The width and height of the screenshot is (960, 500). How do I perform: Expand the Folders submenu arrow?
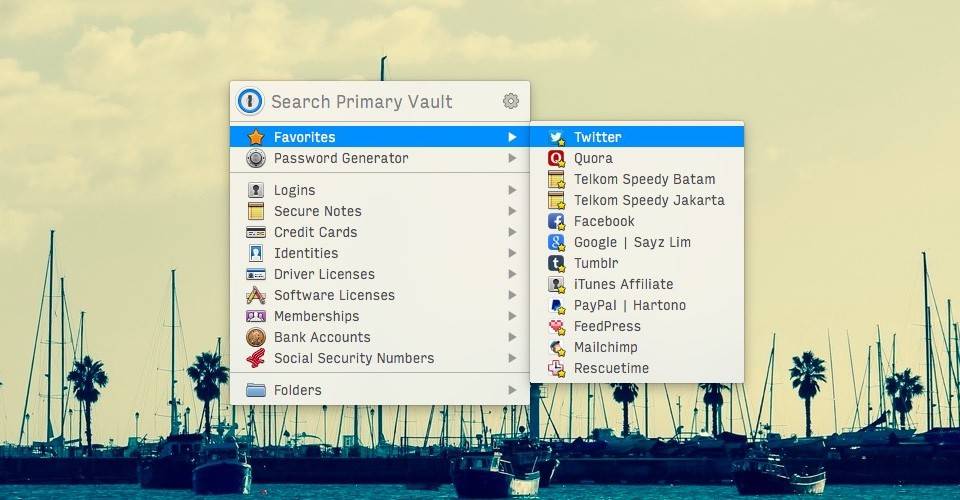512,390
